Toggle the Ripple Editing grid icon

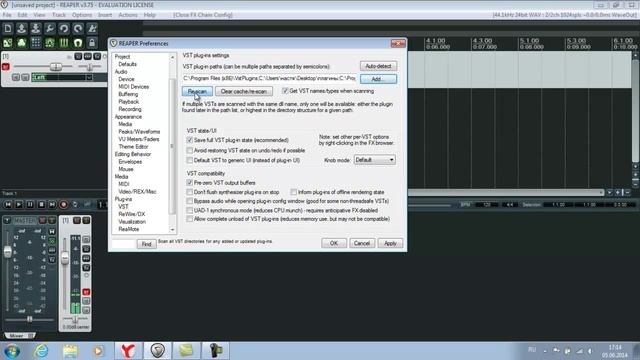coord(36,42)
